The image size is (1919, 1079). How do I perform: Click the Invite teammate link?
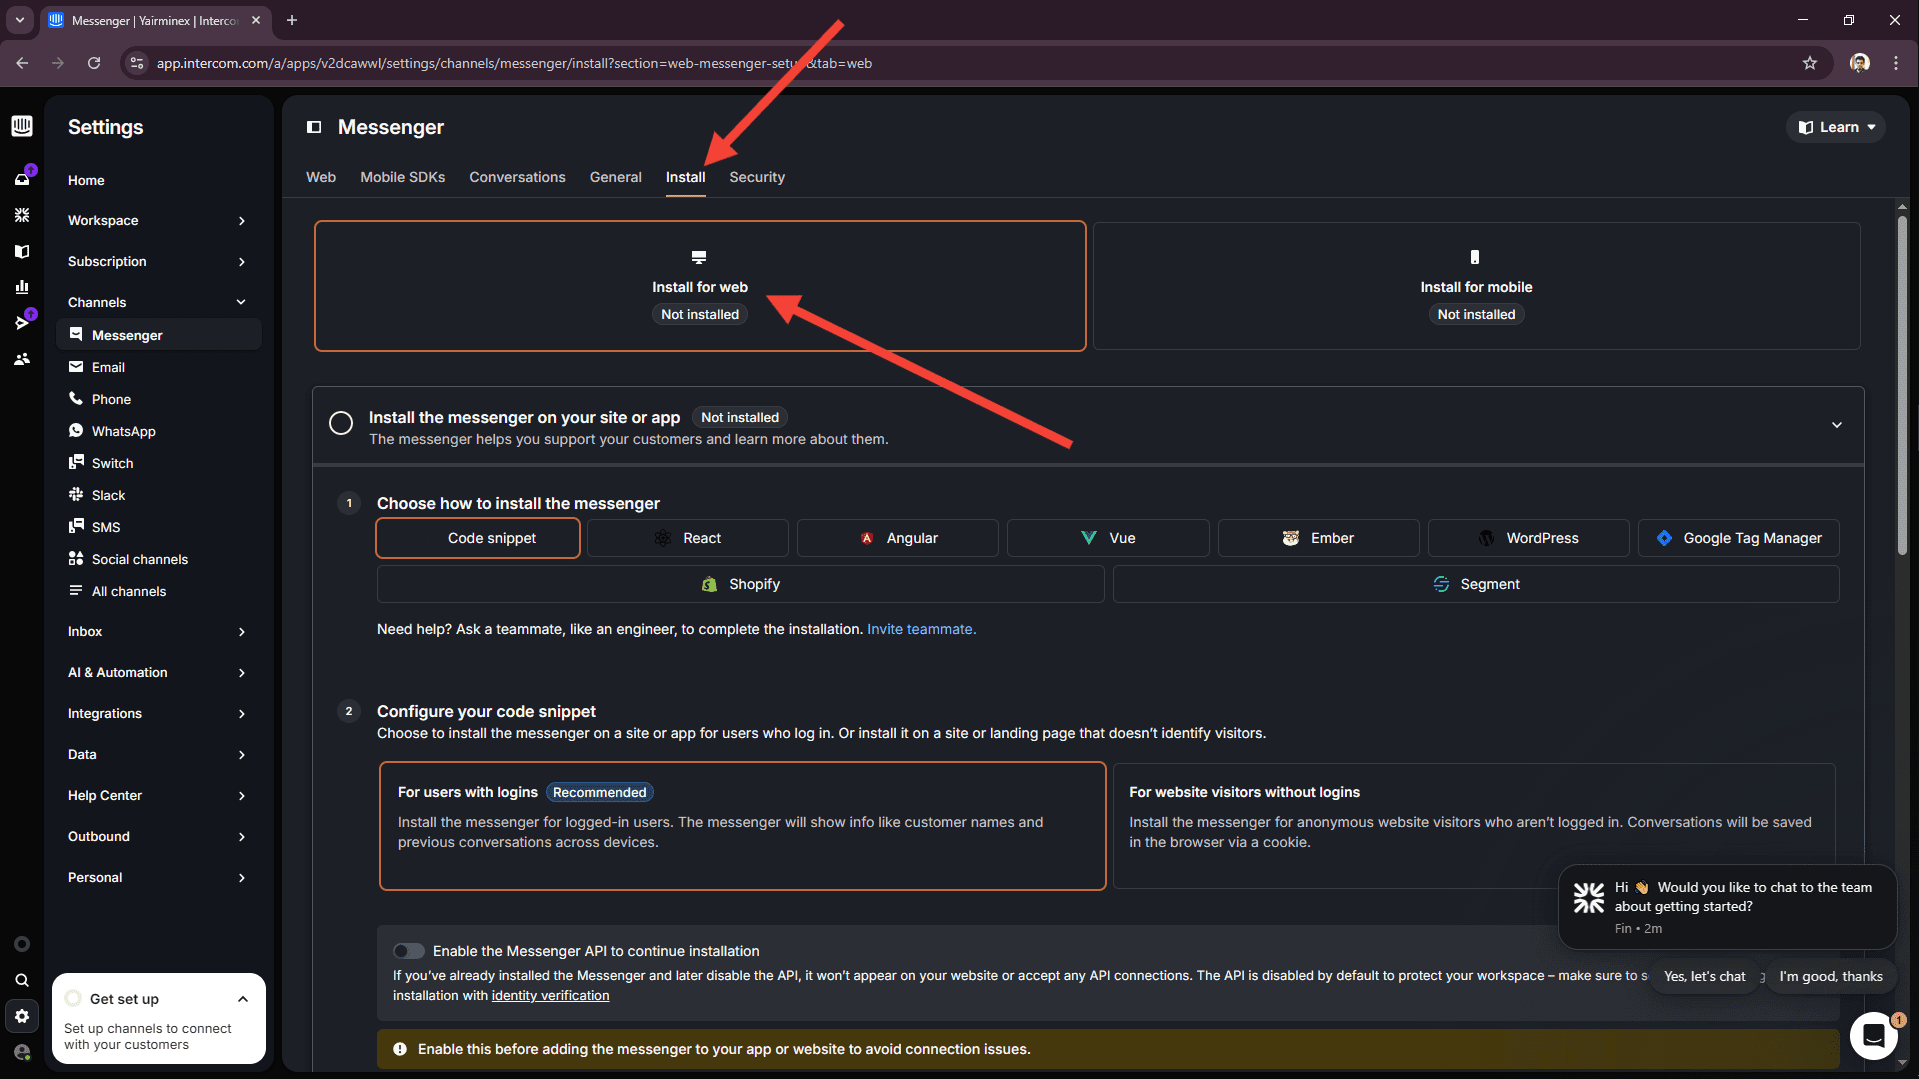pos(921,629)
